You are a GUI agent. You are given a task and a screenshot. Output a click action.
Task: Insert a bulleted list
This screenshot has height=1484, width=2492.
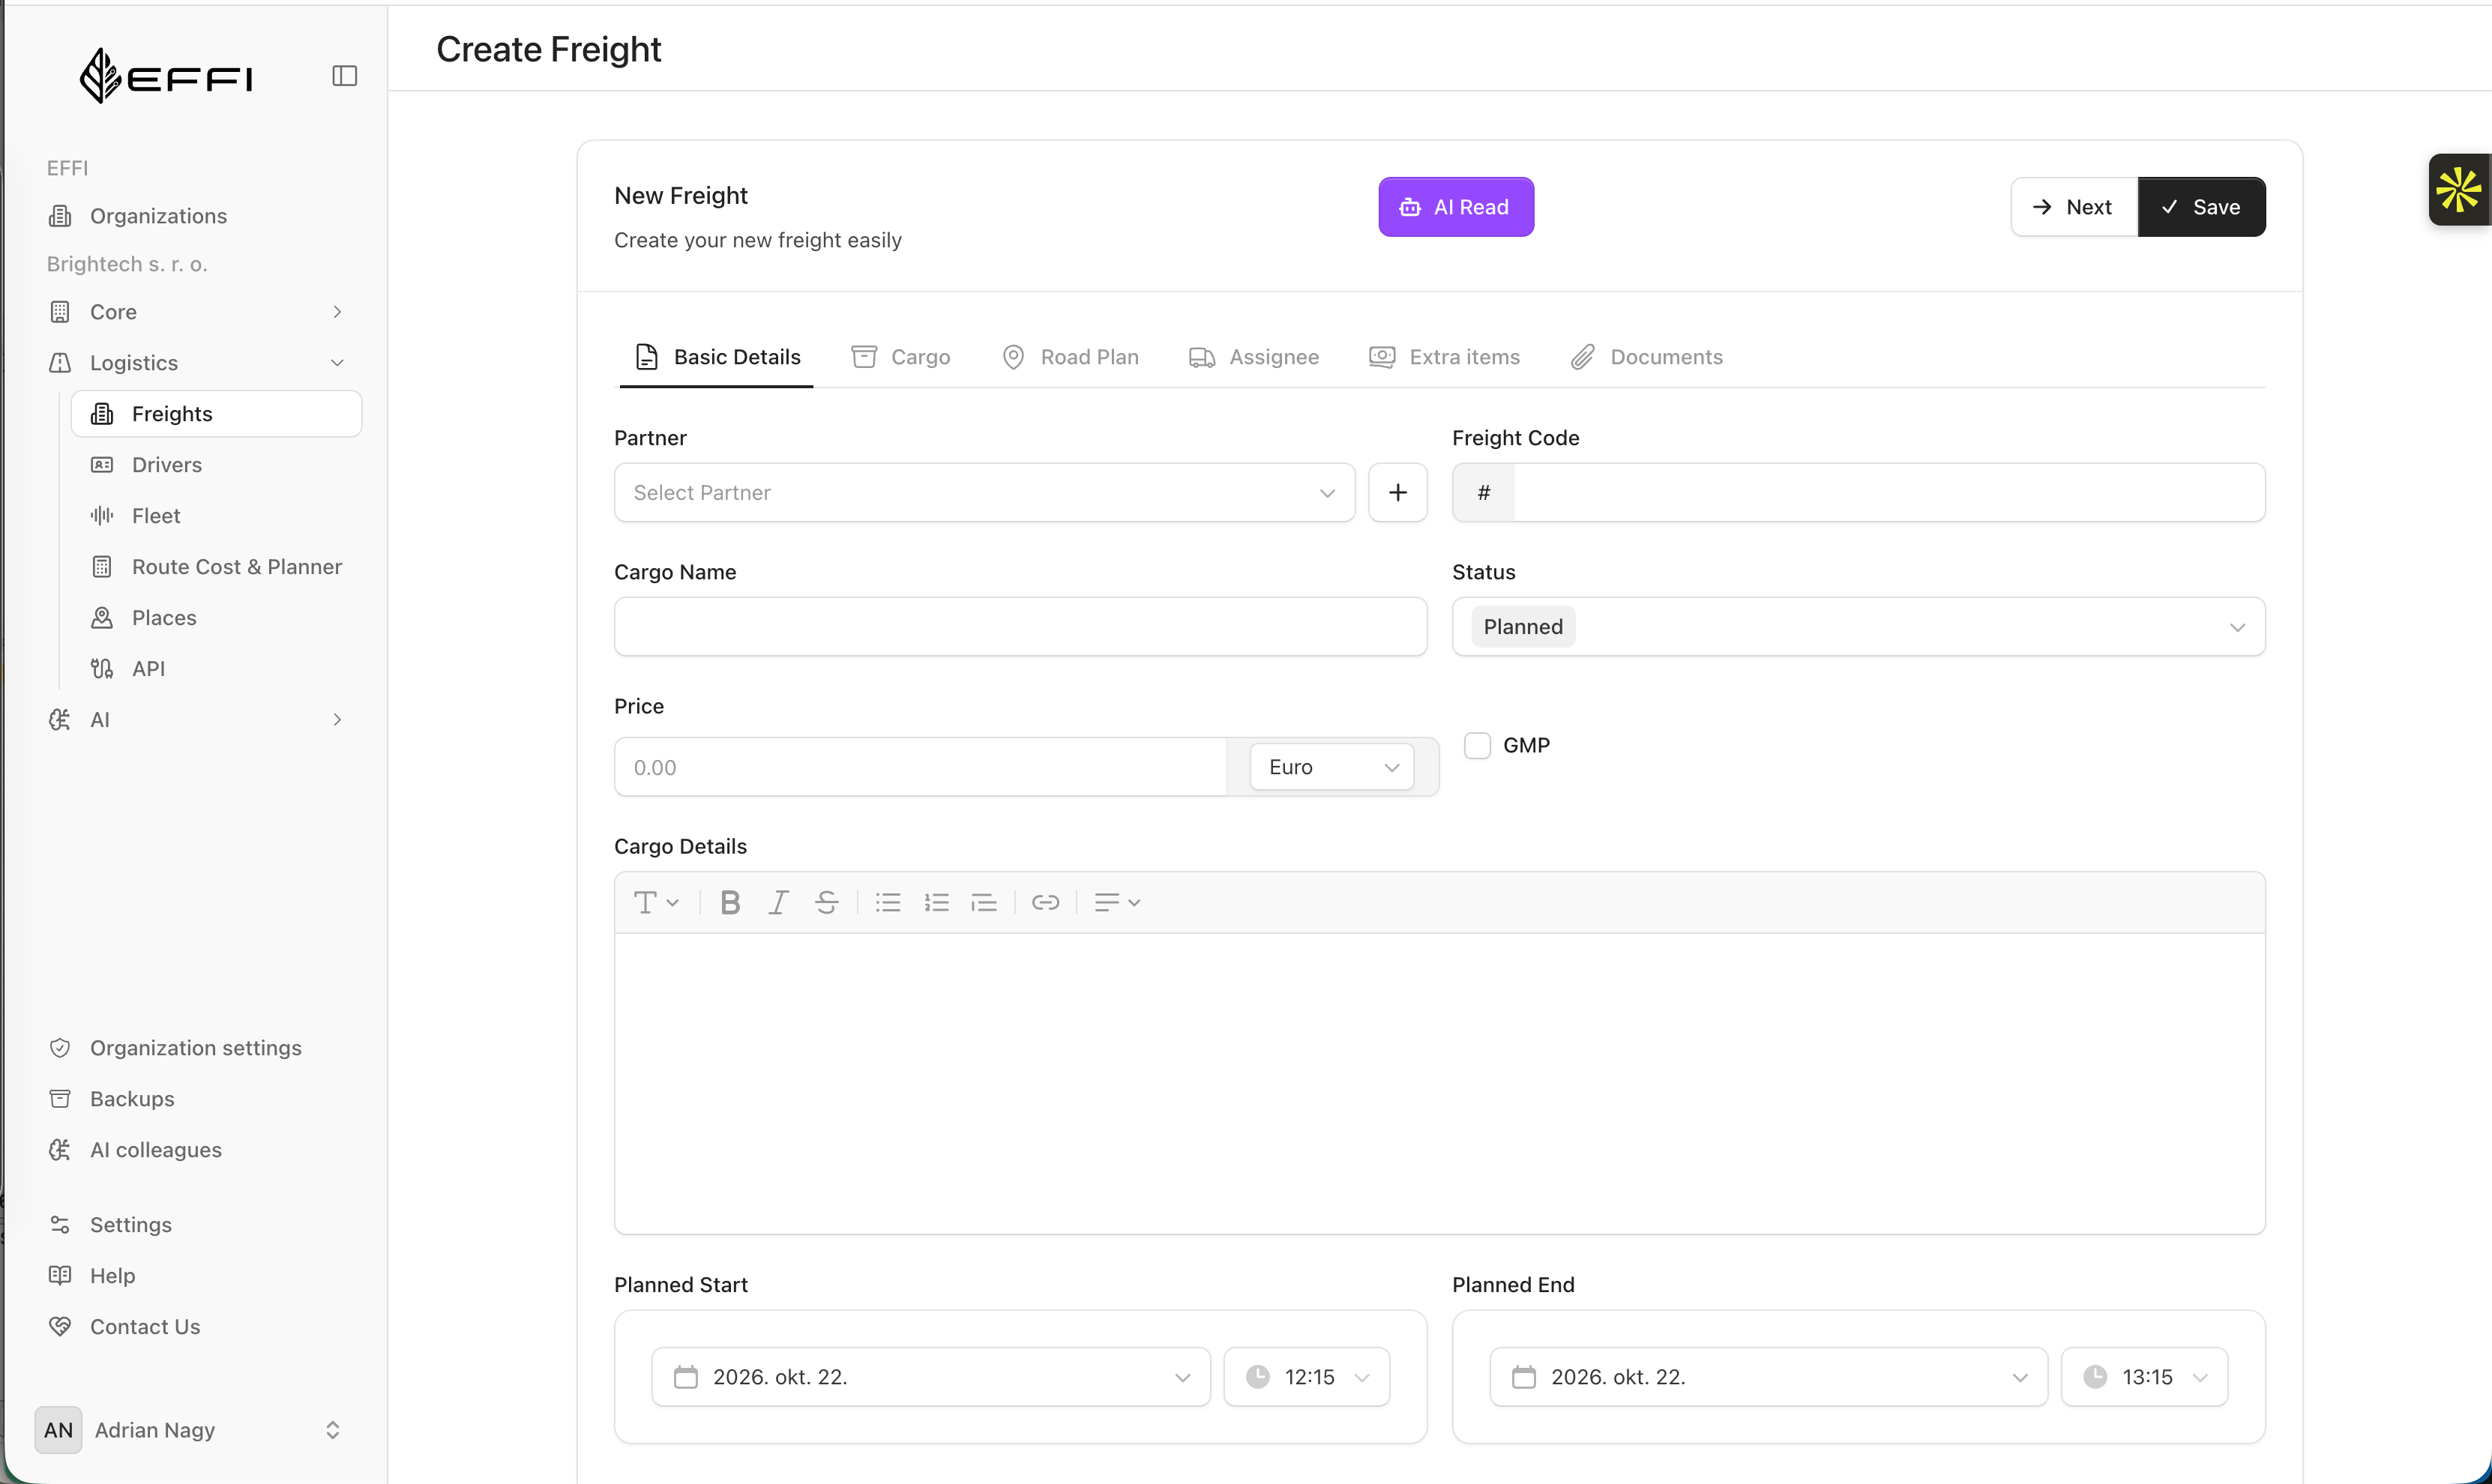point(888,903)
